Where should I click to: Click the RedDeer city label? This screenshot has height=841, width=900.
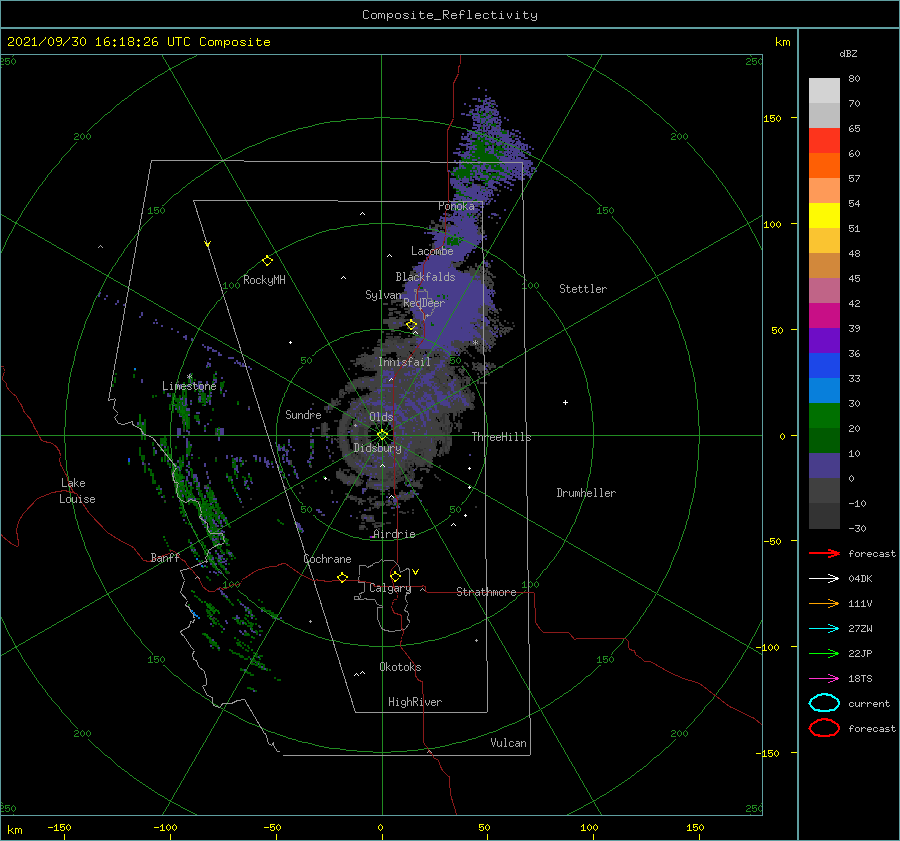click(424, 303)
